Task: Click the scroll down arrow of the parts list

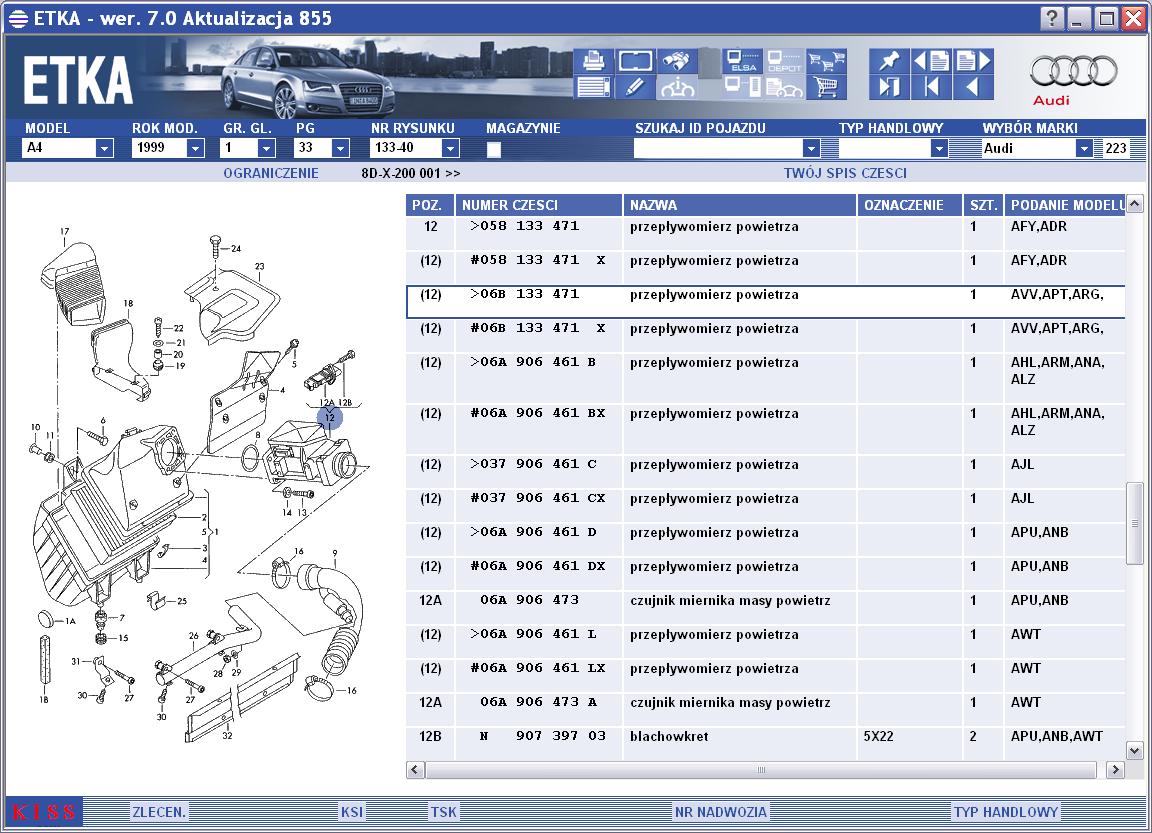Action: [1134, 751]
